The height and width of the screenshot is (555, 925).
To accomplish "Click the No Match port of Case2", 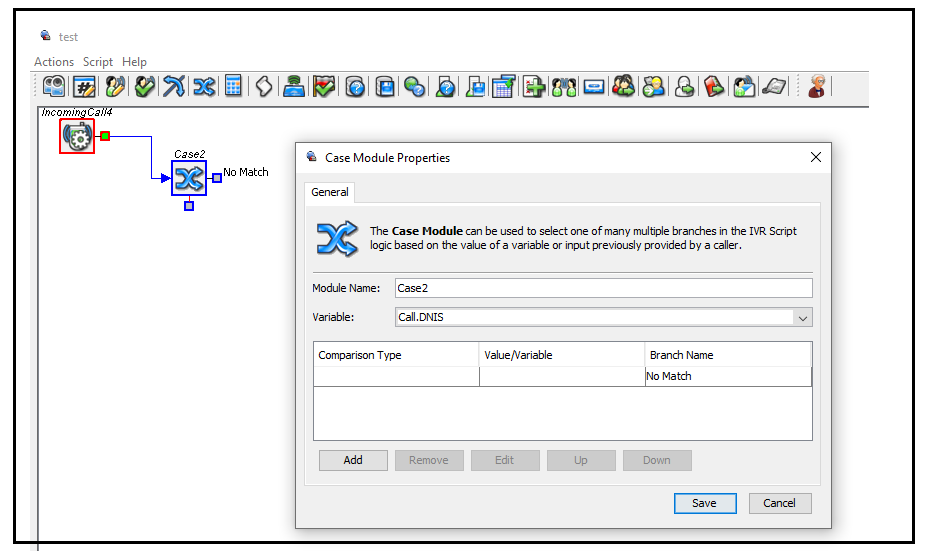I will [217, 178].
